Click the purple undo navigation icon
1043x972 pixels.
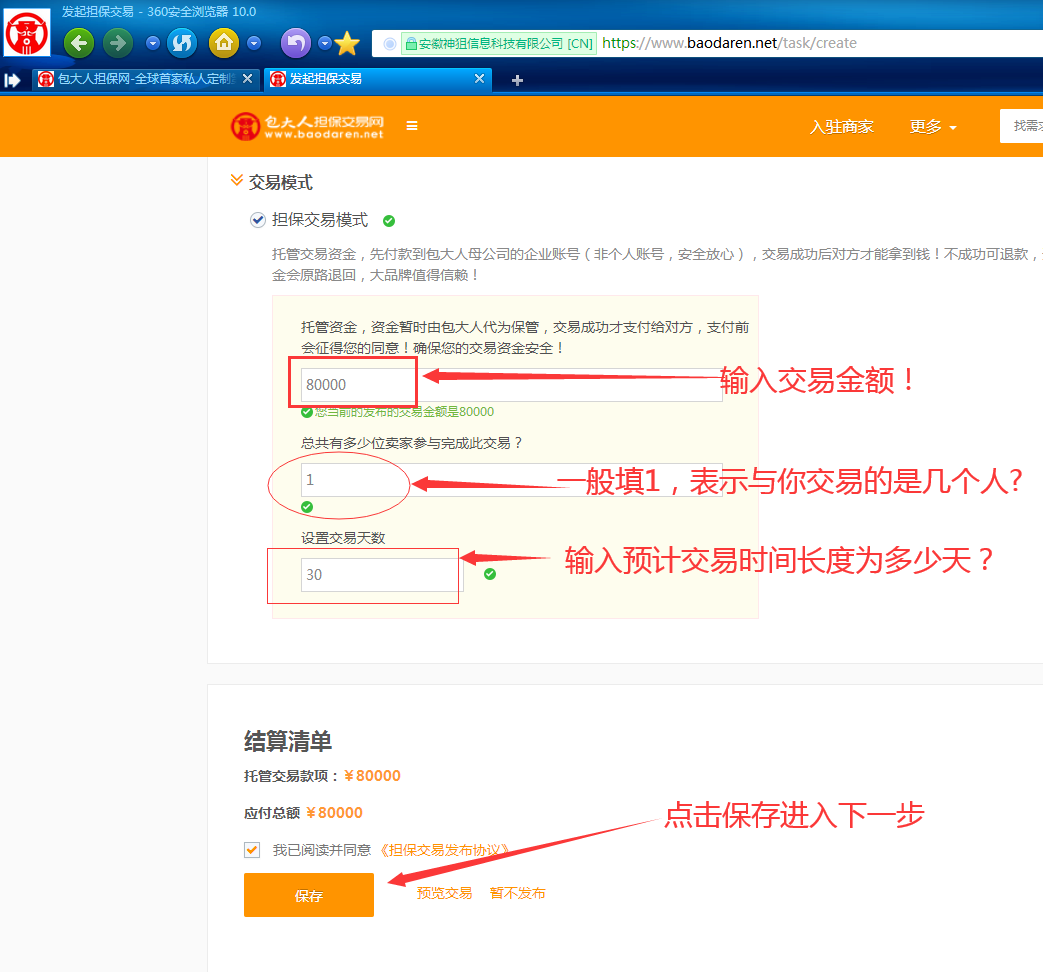coord(296,44)
